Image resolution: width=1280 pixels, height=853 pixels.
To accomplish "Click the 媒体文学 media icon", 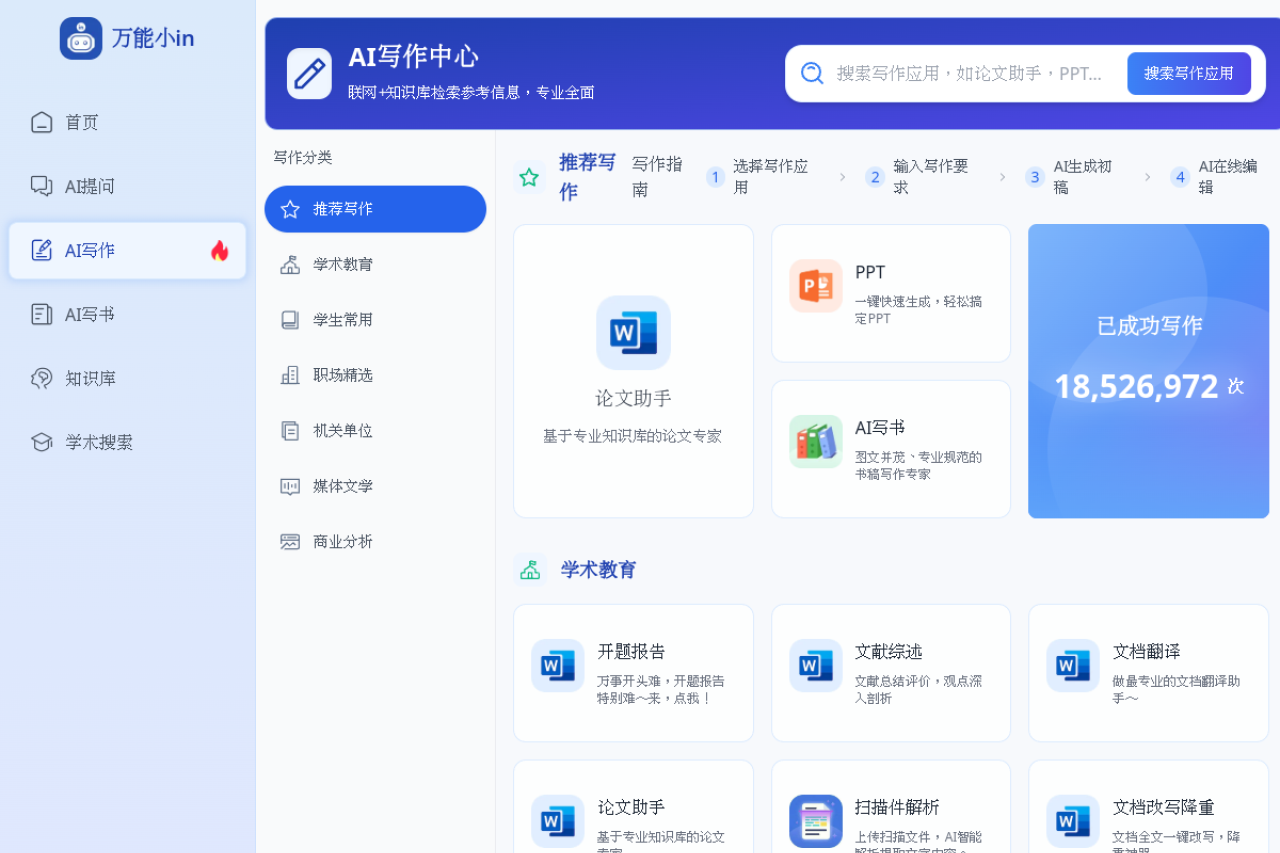I will tap(290, 486).
